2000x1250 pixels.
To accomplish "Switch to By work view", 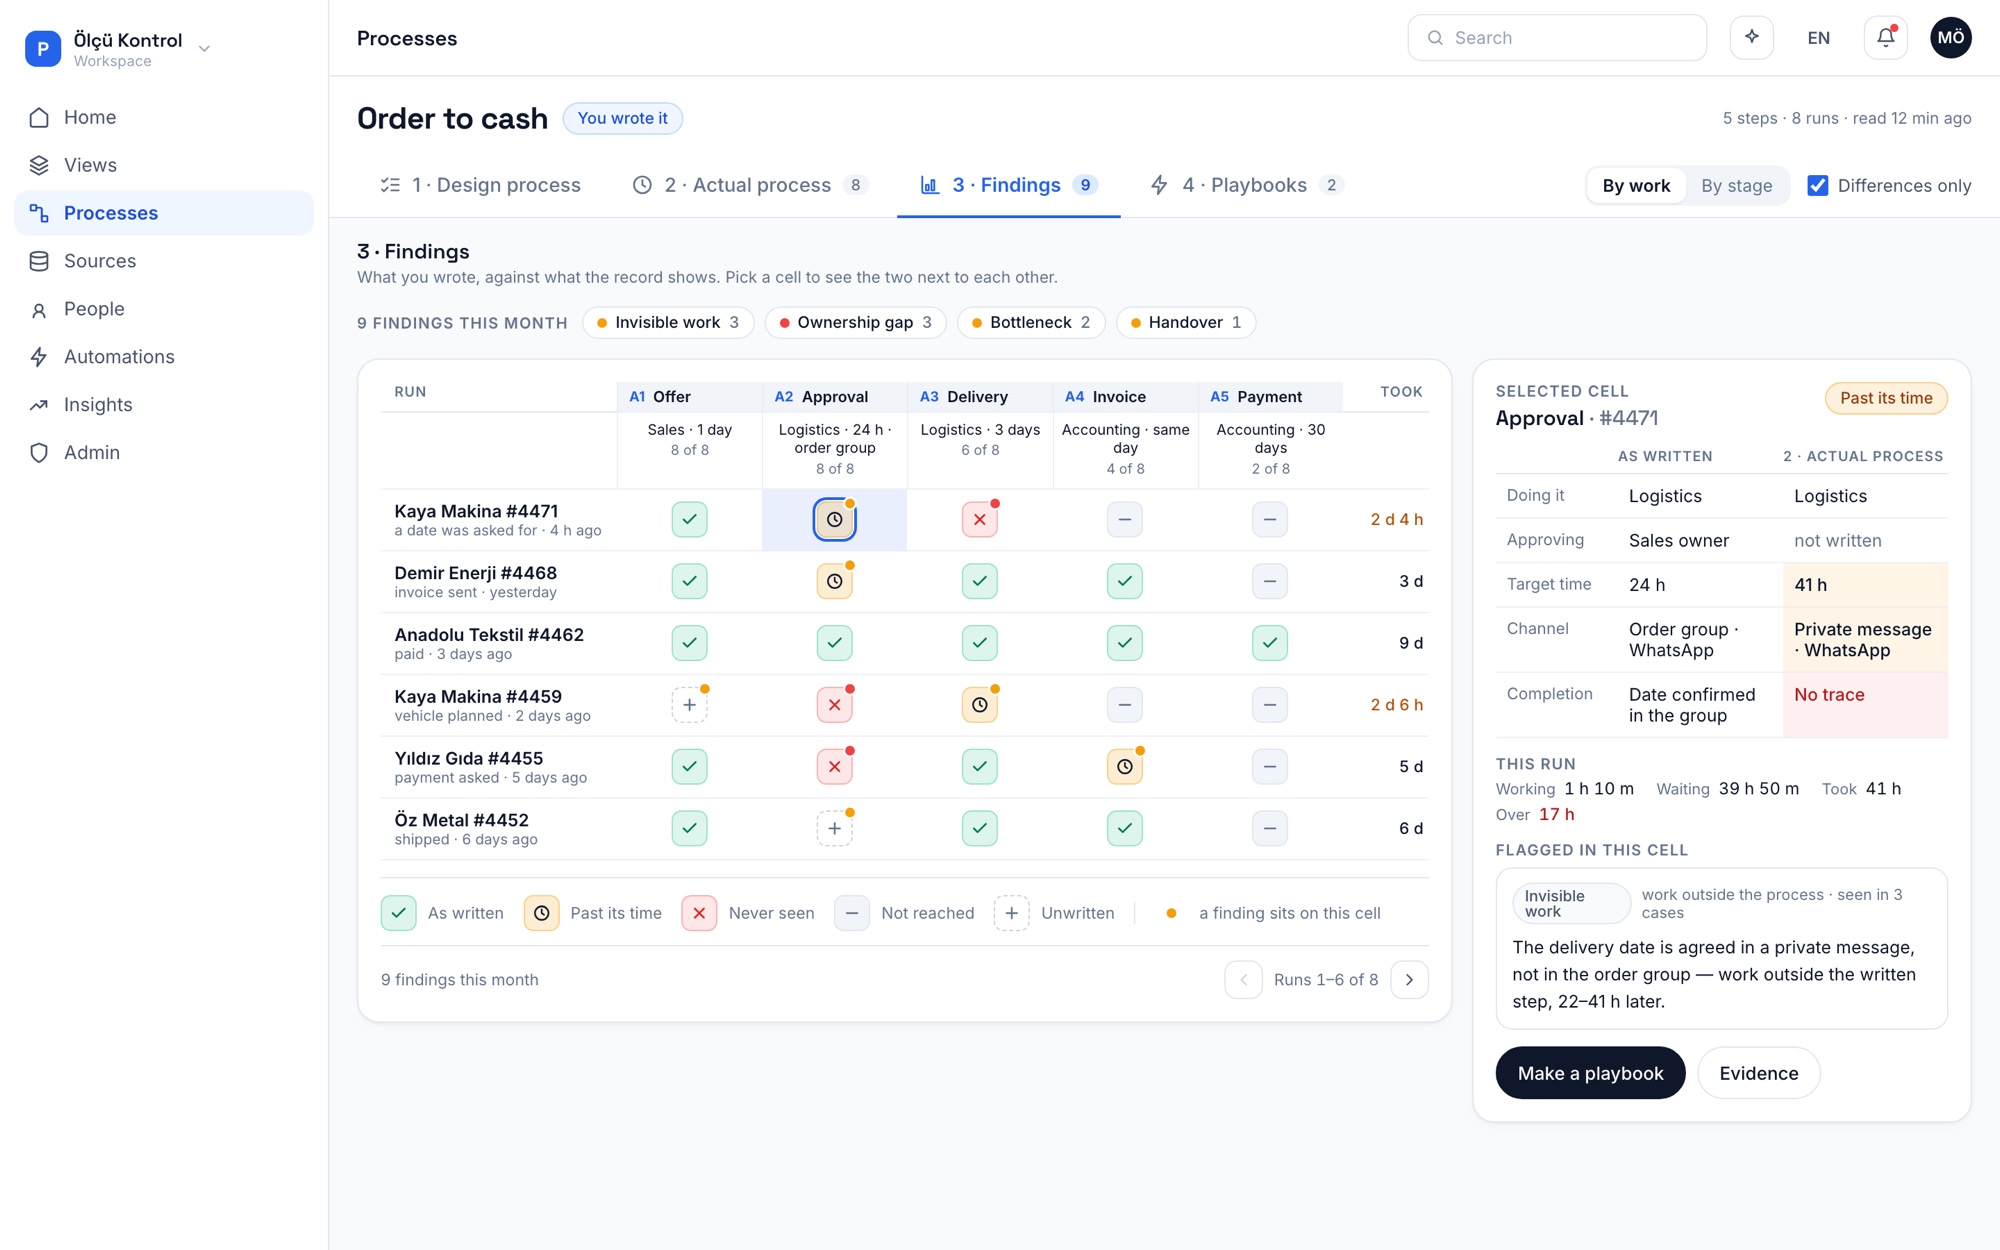I will coord(1636,186).
